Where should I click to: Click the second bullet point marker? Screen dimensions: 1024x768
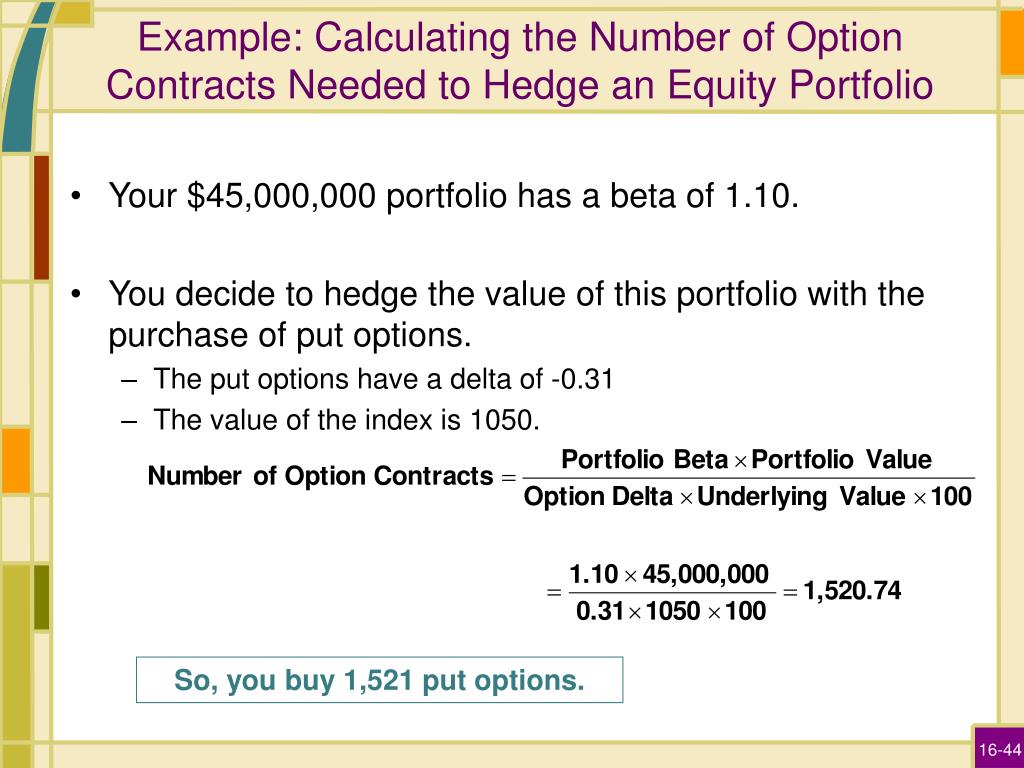click(76, 295)
